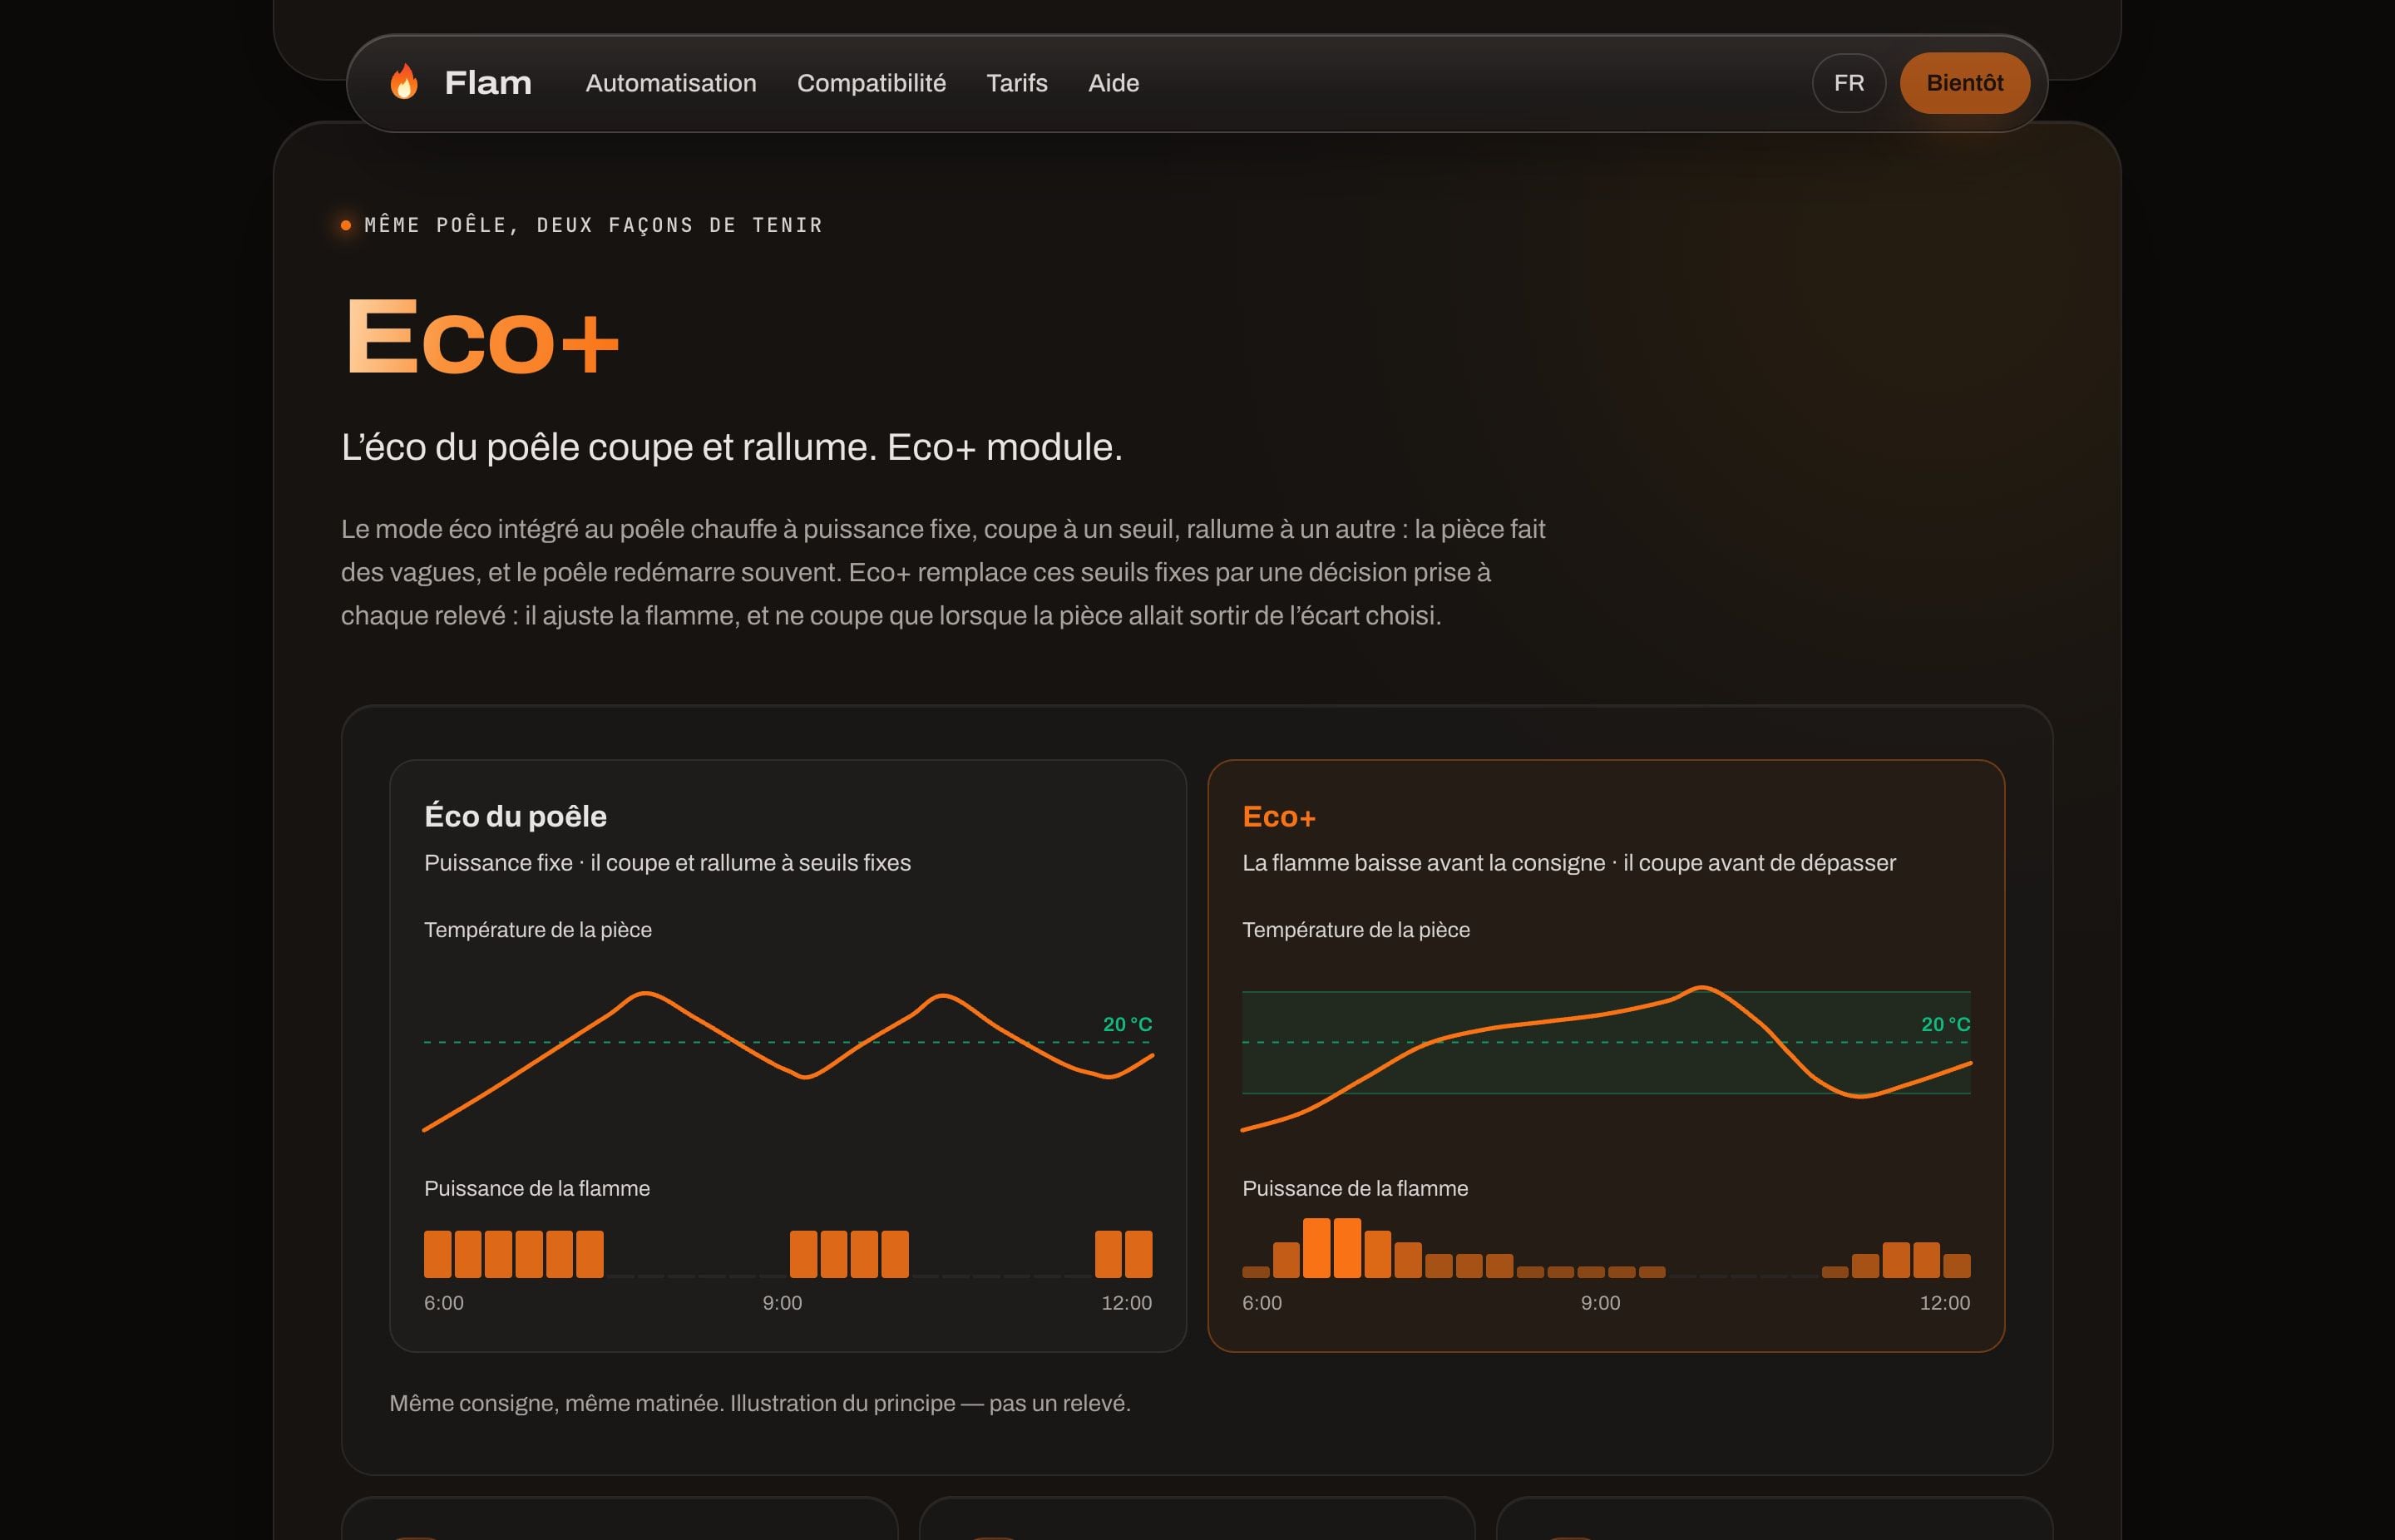
Task: Open the Automatisation menu item
Action: 671,83
